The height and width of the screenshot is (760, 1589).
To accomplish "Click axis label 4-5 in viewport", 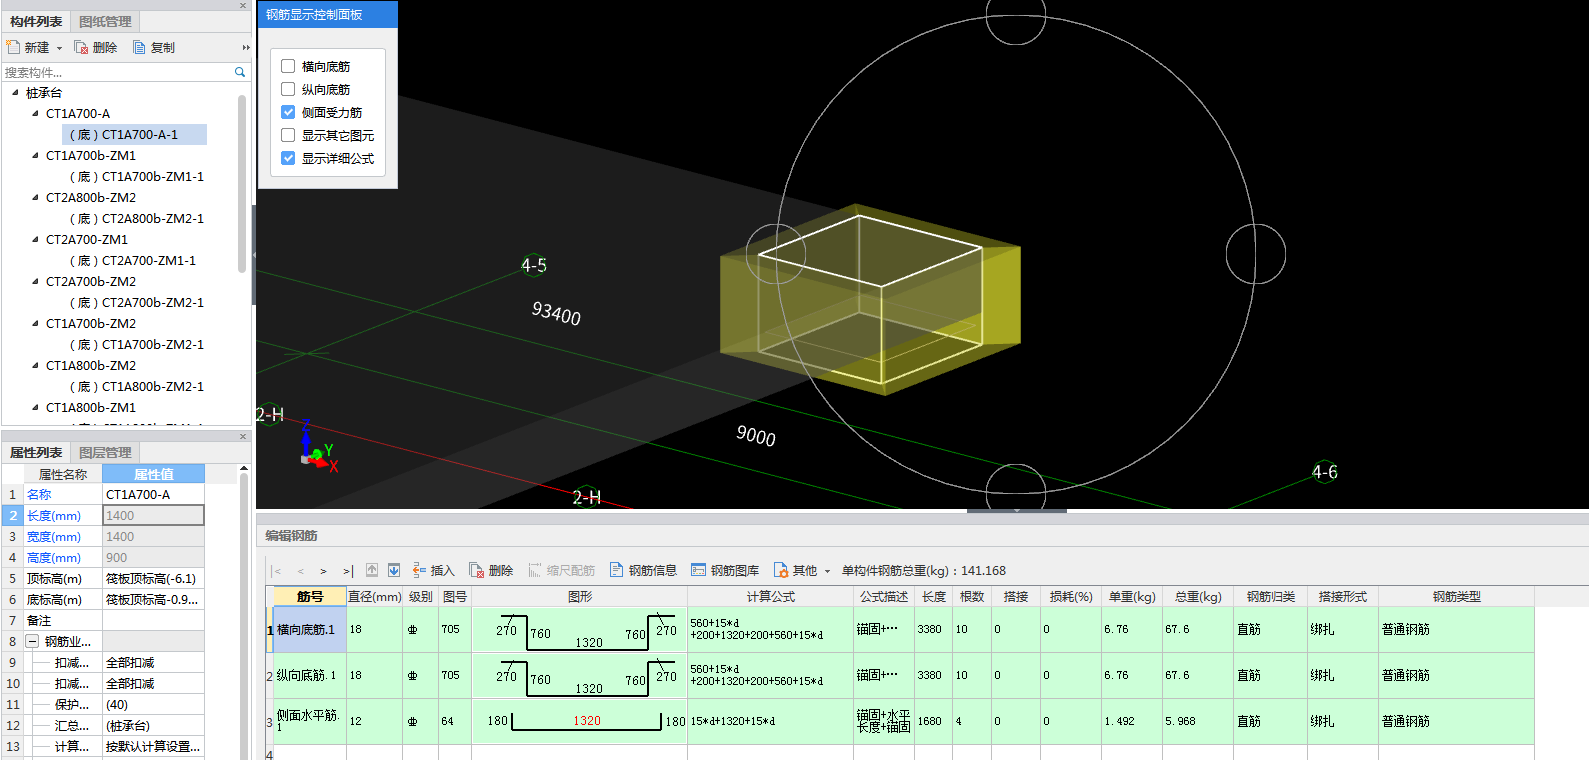I will (534, 265).
